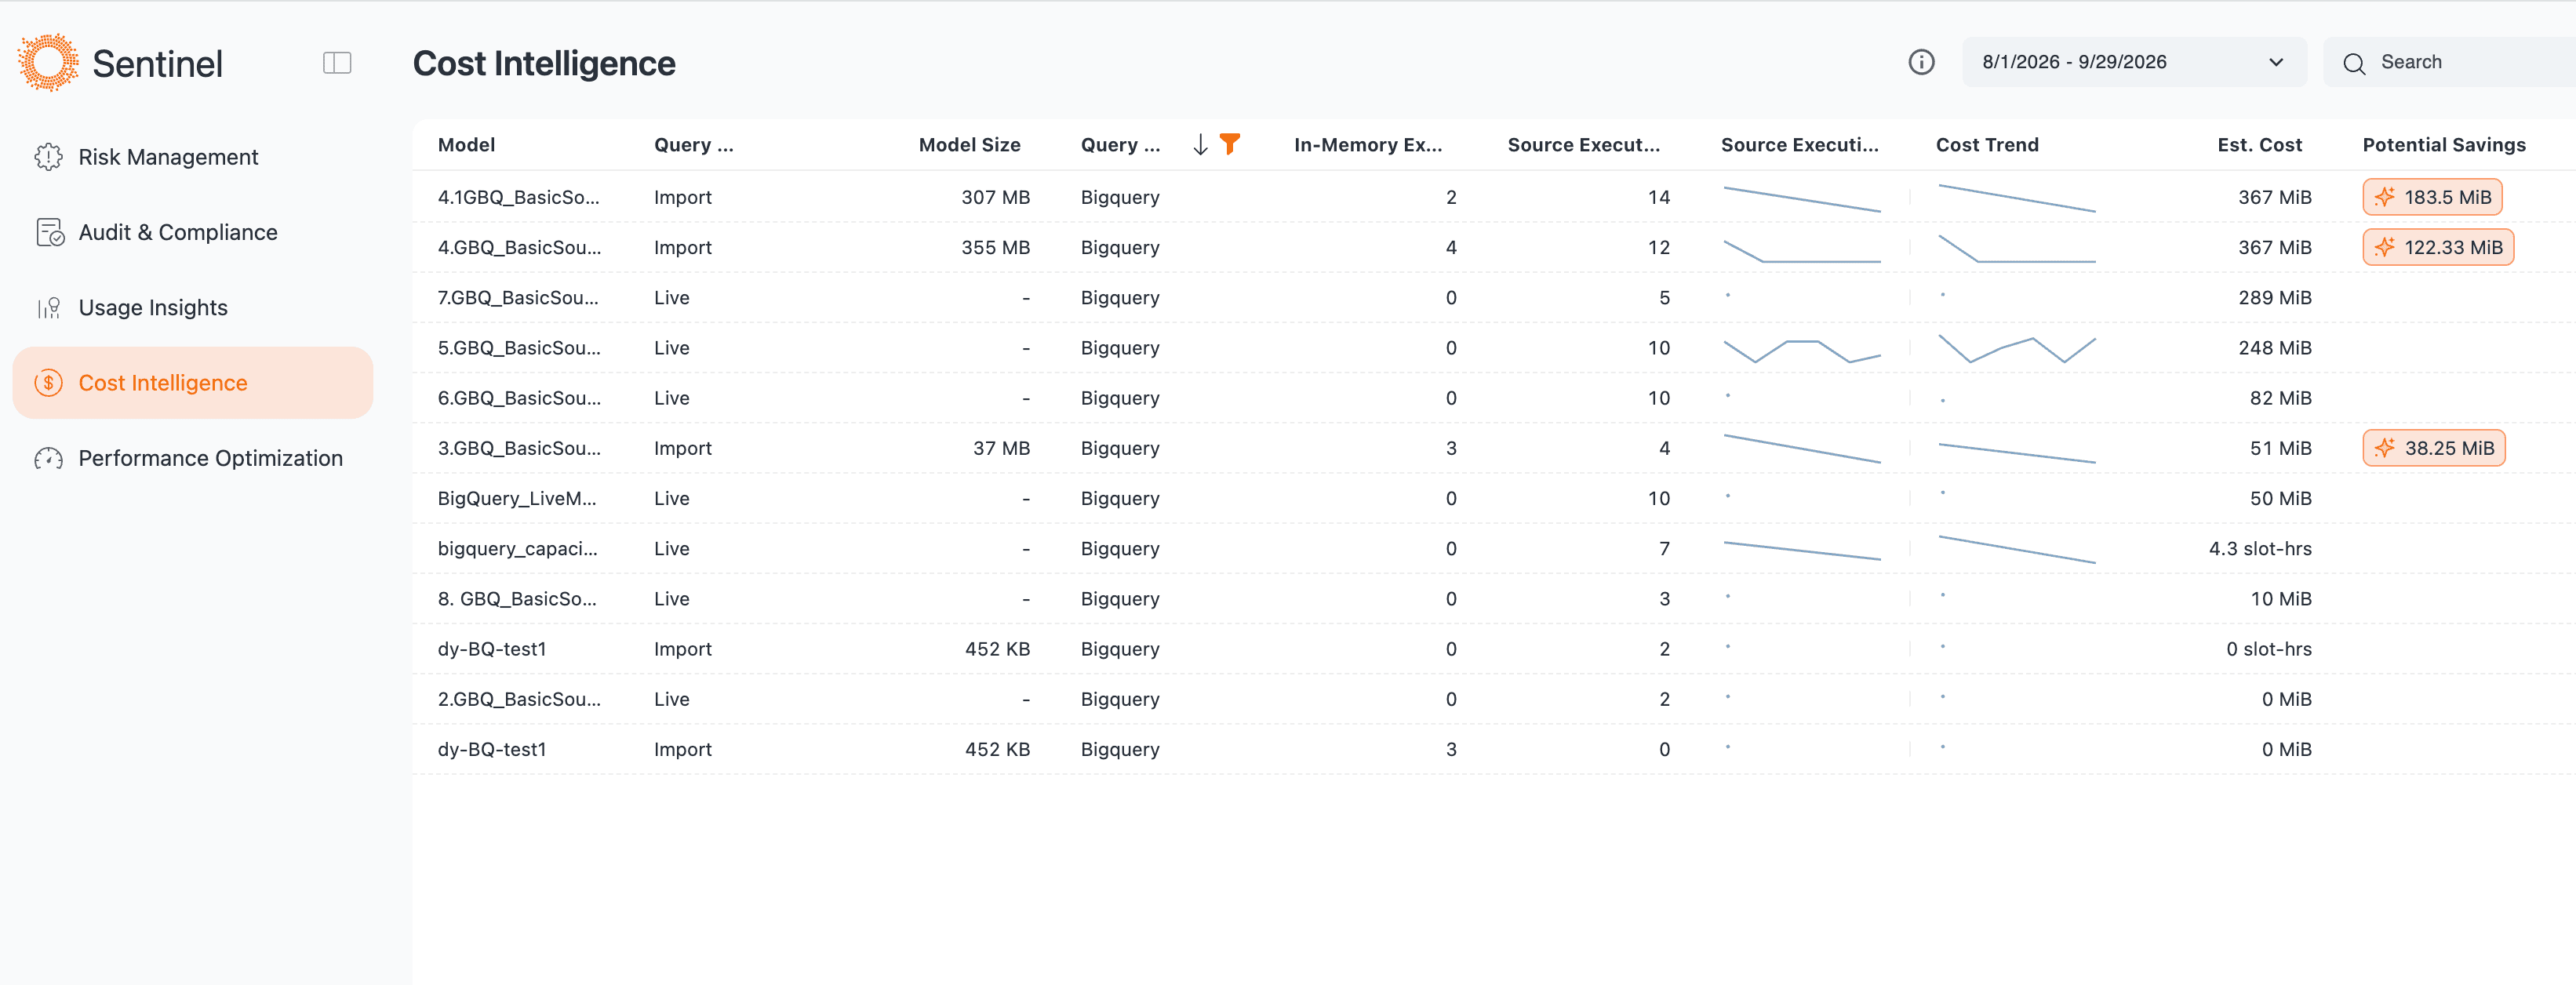Viewport: 2576px width, 985px height.
Task: Click the 289 MiB estimated cost
Action: click(x=2274, y=298)
